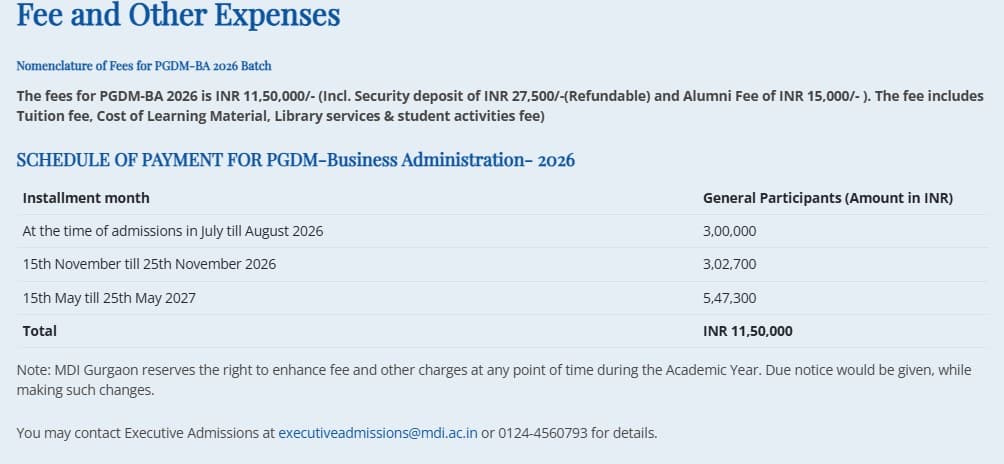Click the "15th November till 25th November 2026" row
1004x464 pixels.
point(149,264)
